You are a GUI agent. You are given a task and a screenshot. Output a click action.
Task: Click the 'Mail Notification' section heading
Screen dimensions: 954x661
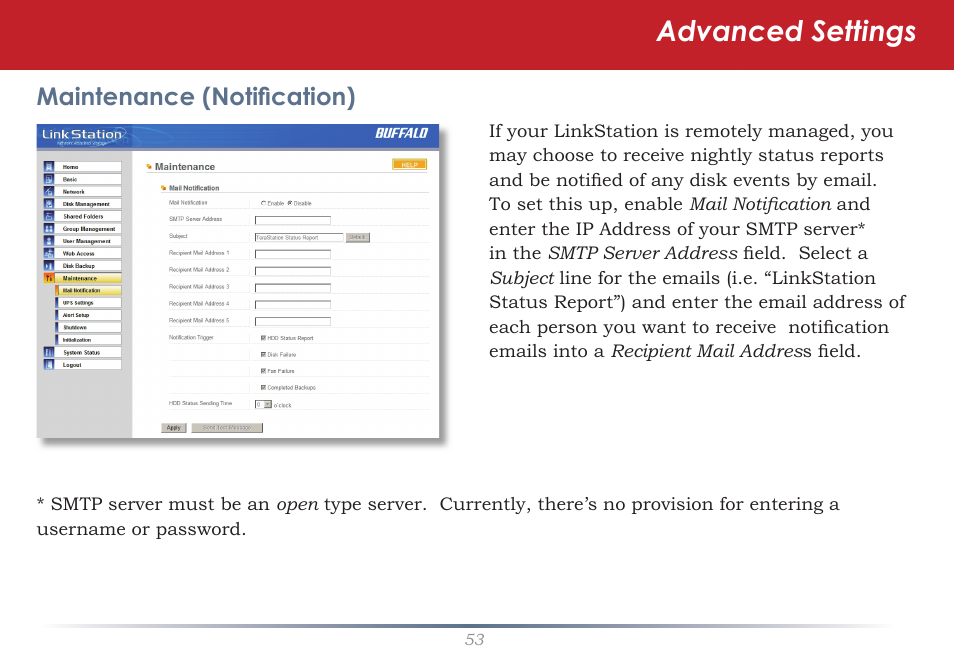point(193,188)
